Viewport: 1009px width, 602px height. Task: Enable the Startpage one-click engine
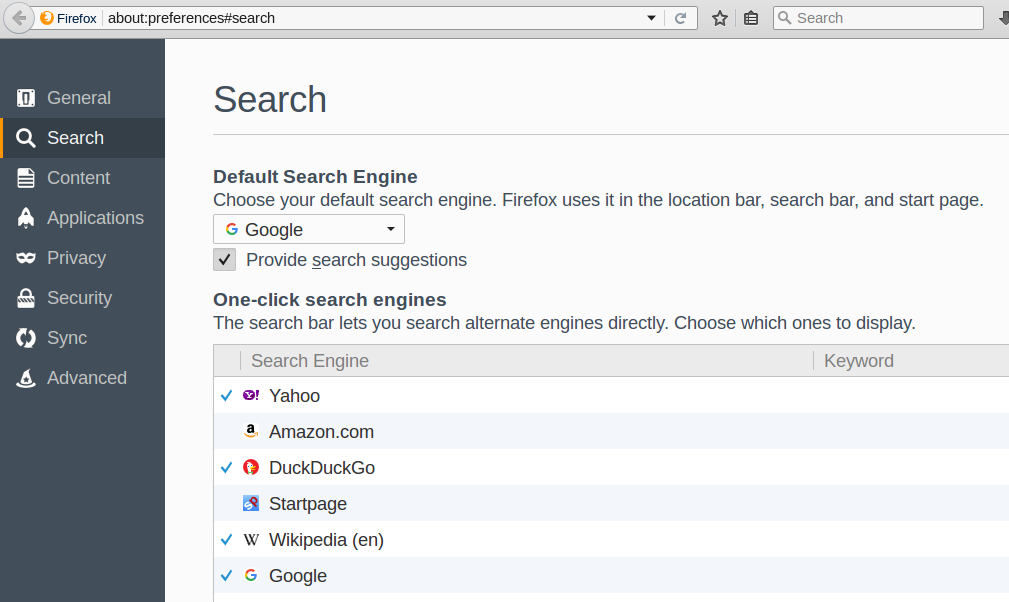[x=227, y=504]
